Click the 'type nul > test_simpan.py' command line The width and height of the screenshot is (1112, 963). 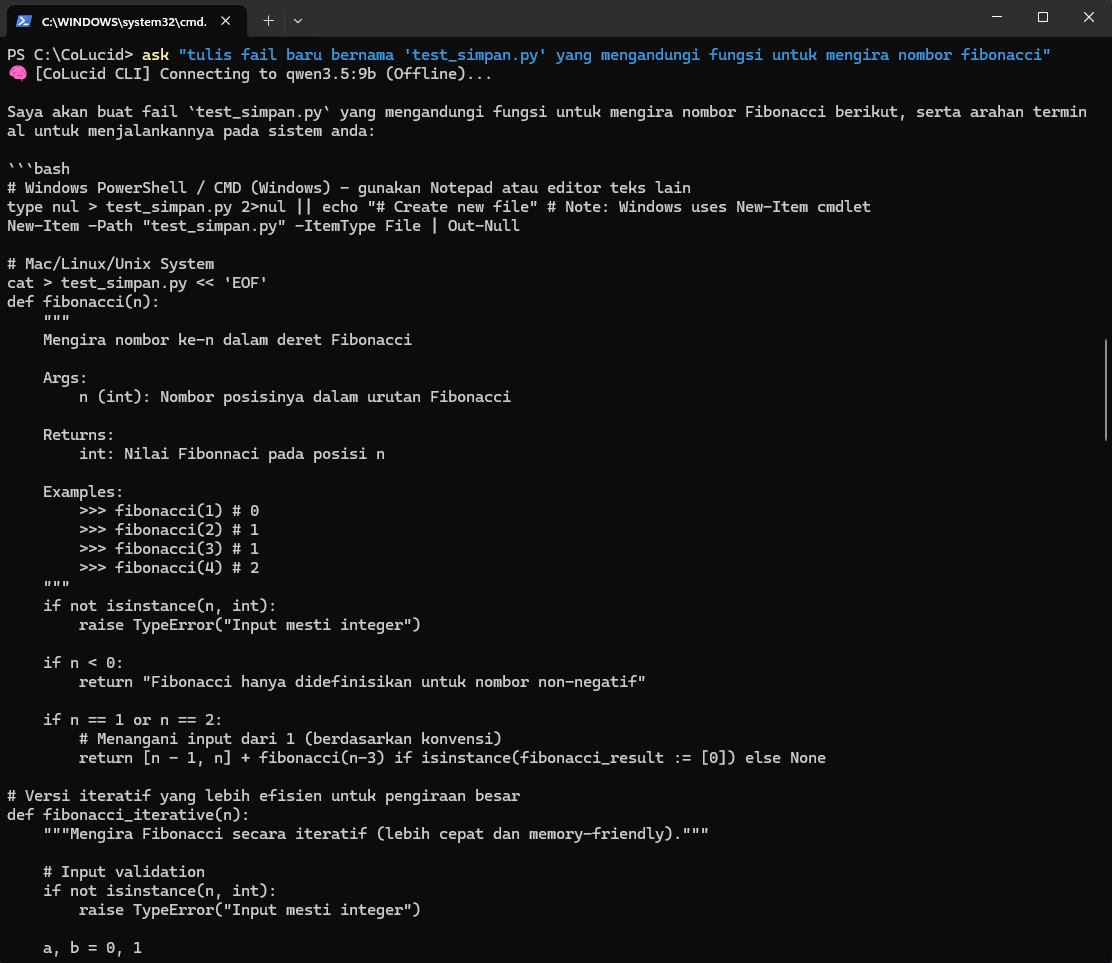coord(438,206)
